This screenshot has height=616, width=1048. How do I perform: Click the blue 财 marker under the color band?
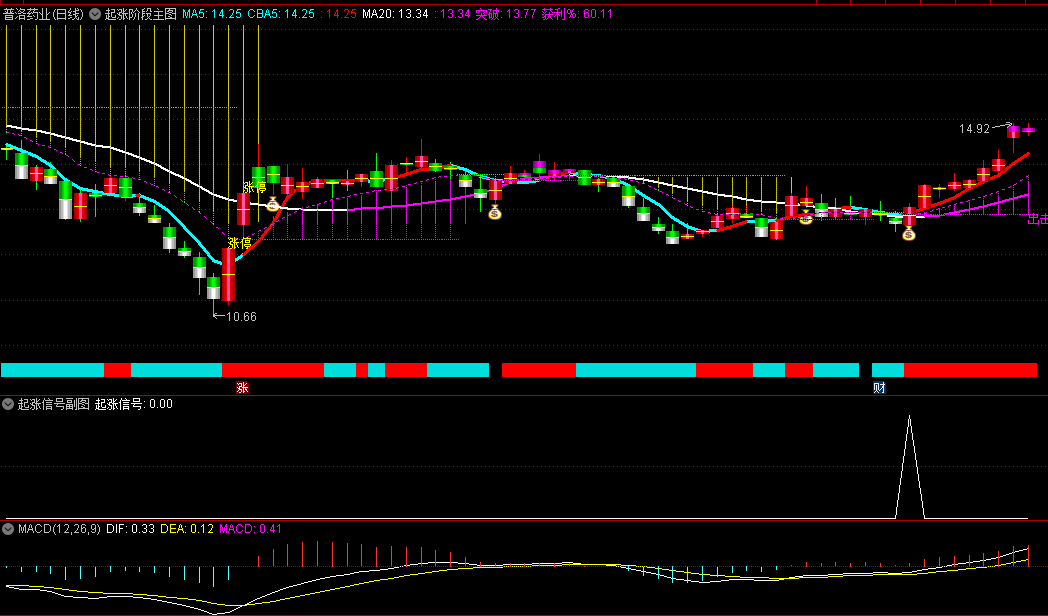click(879, 388)
